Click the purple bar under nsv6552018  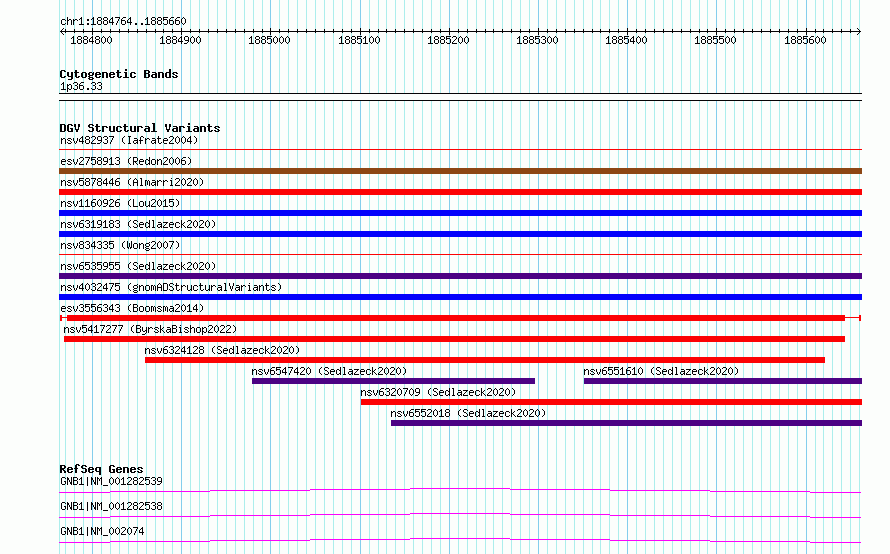627,423
